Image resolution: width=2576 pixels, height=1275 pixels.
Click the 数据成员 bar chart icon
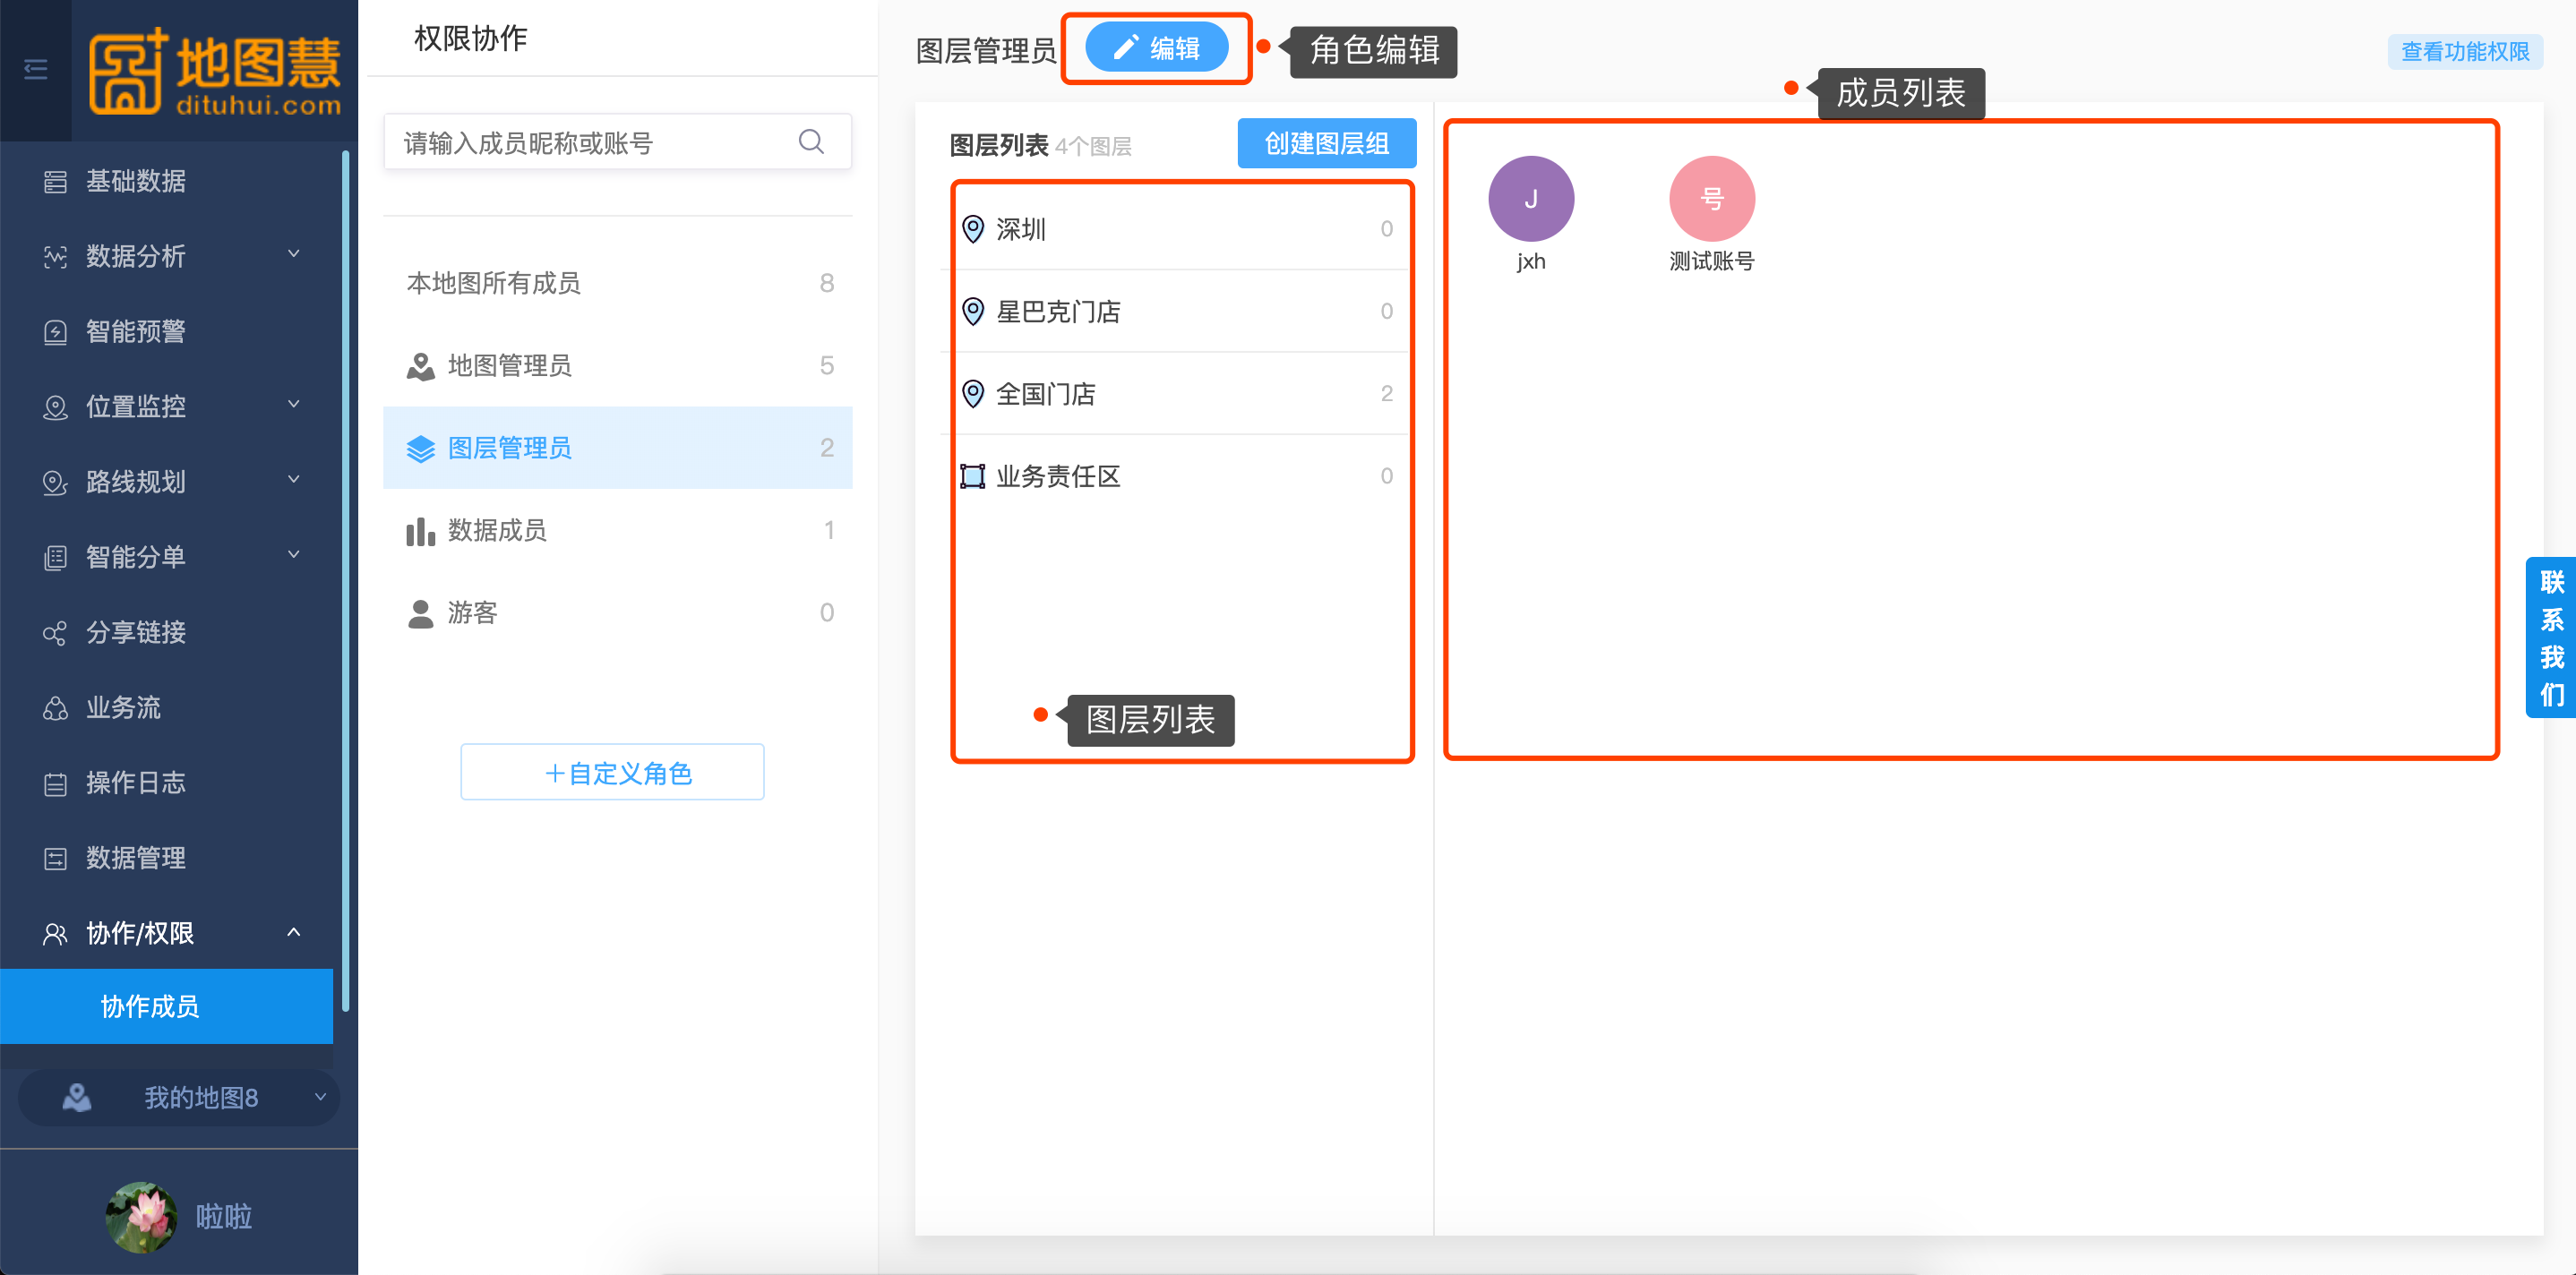420,531
